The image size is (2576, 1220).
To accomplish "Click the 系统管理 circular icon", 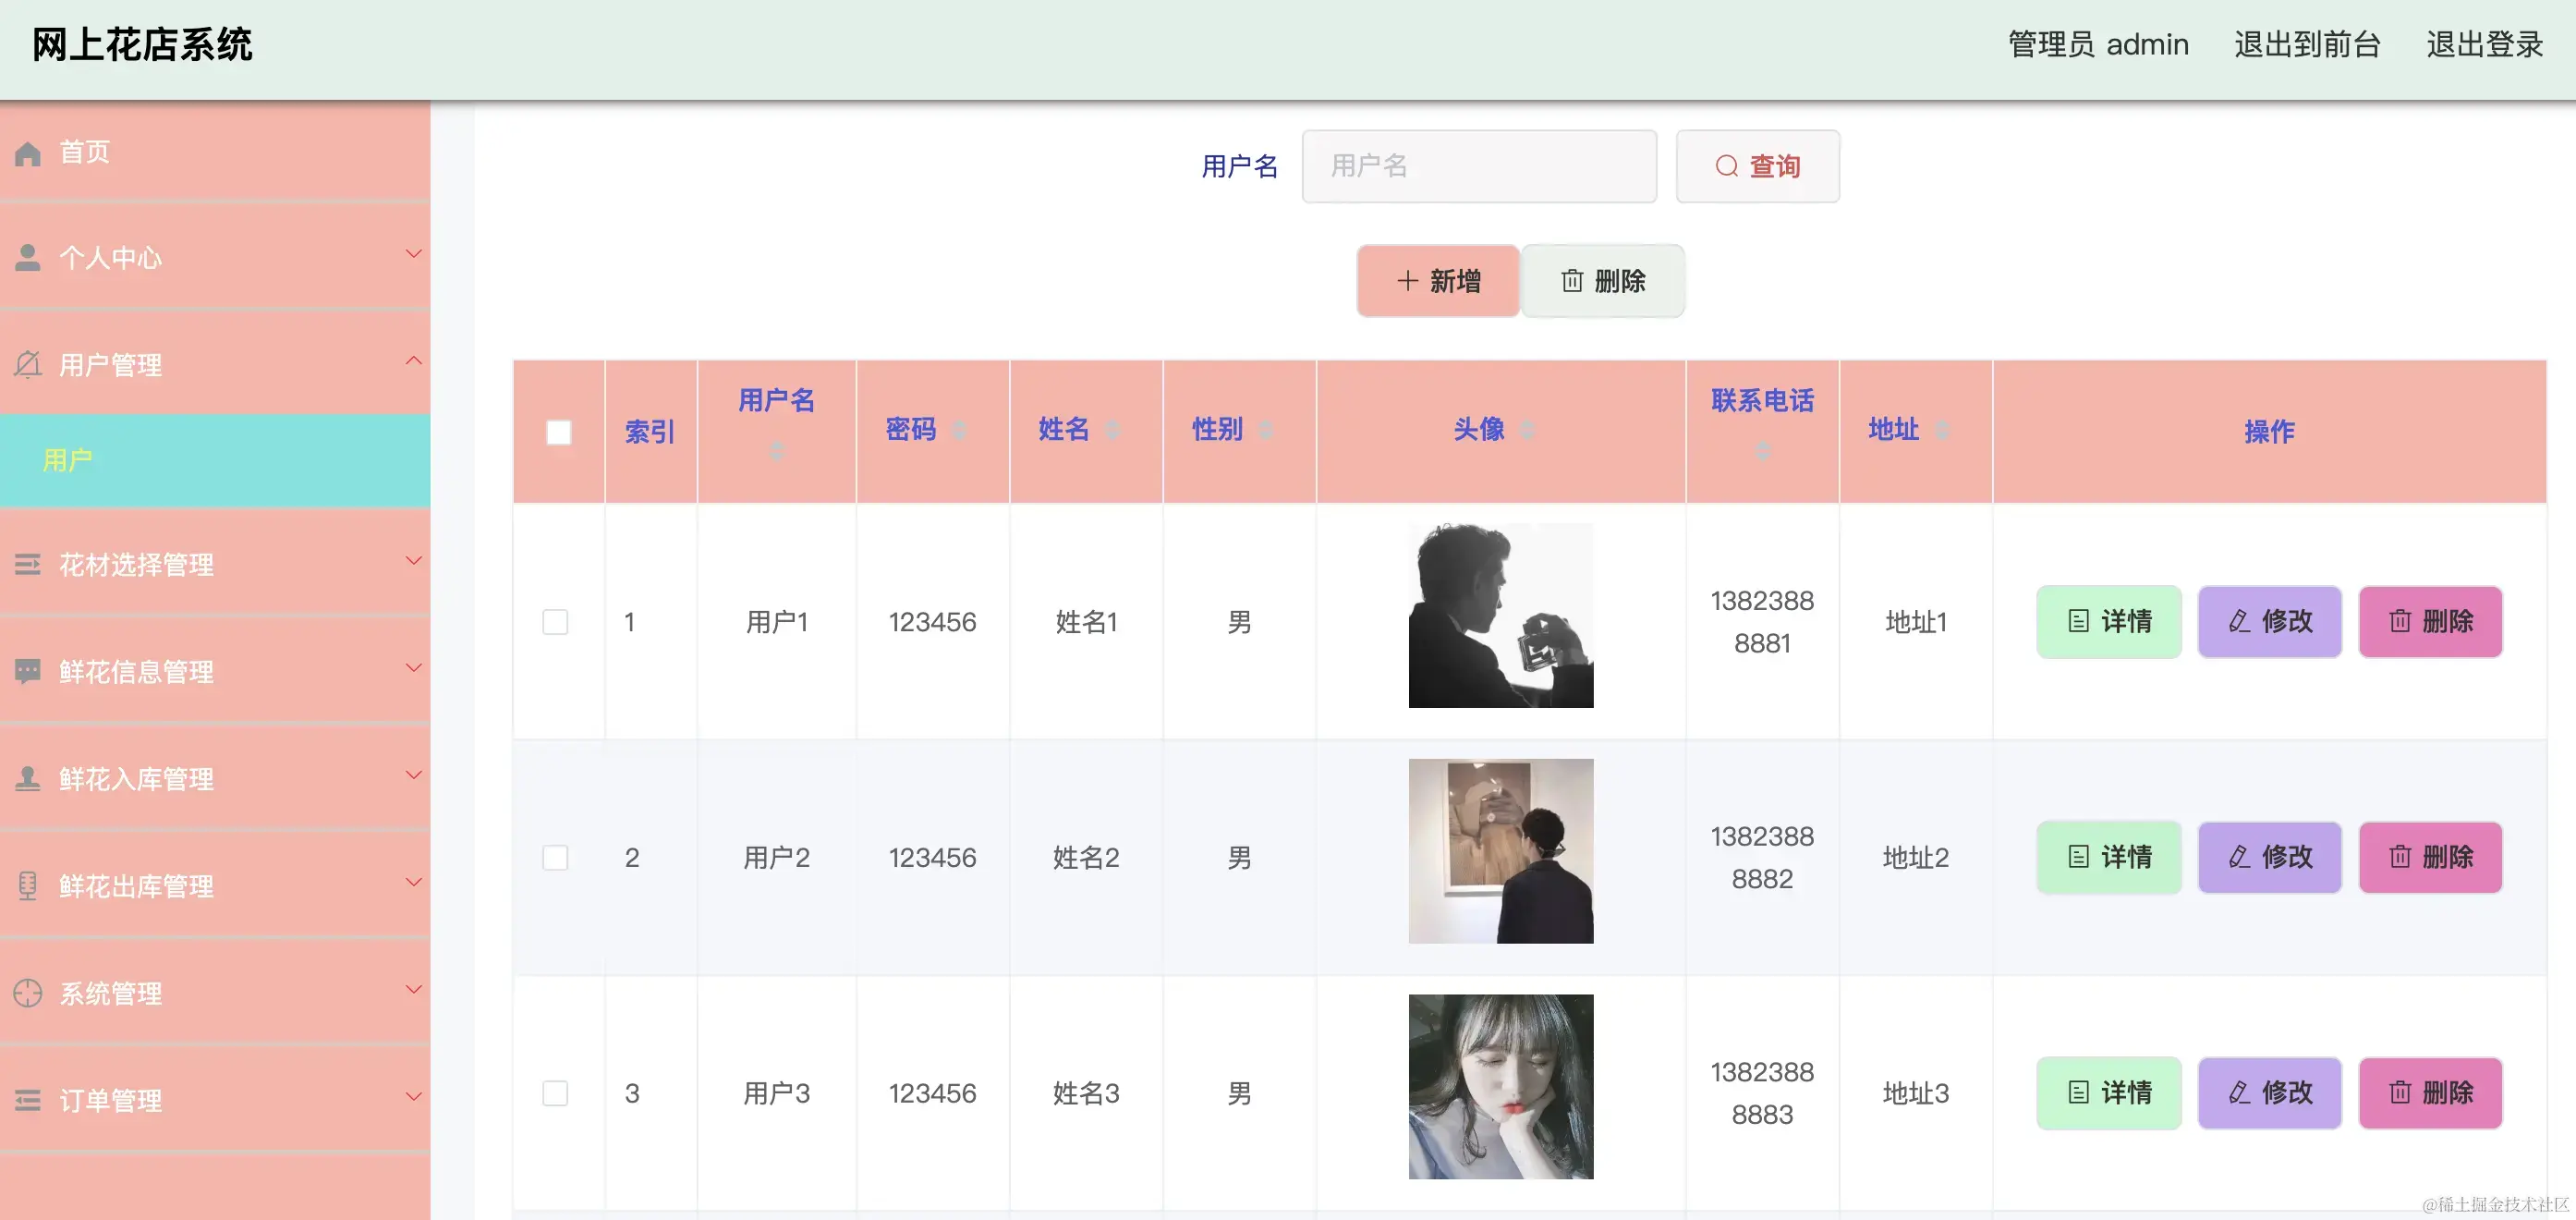I will [28, 993].
